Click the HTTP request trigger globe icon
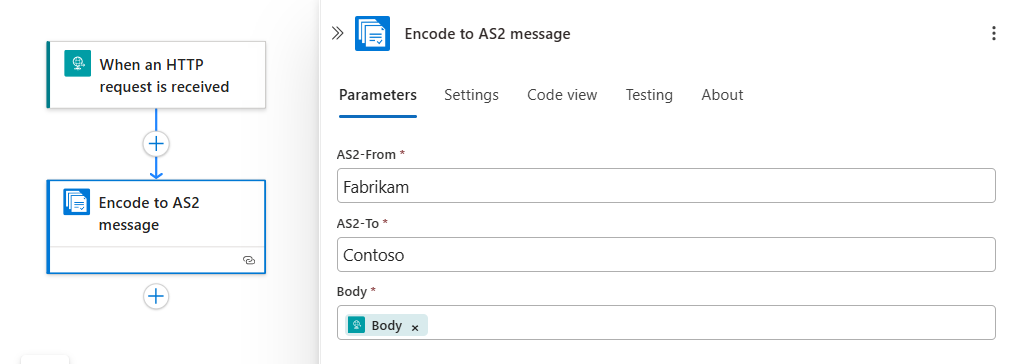 [x=77, y=63]
